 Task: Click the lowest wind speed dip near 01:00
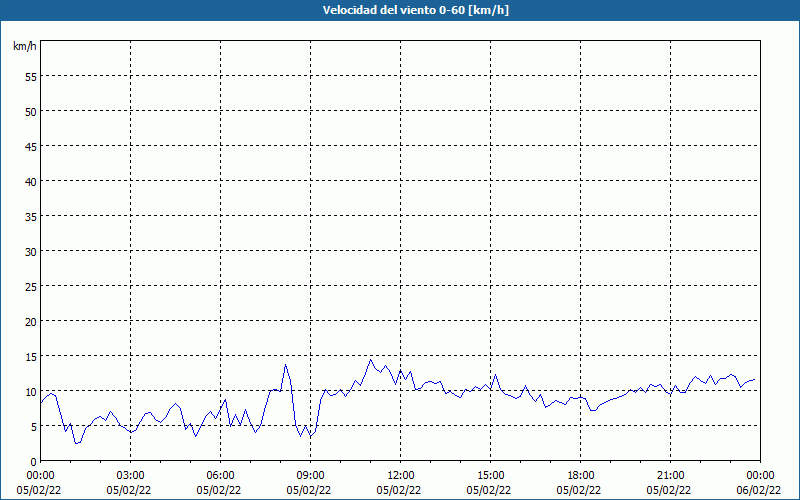(77, 443)
